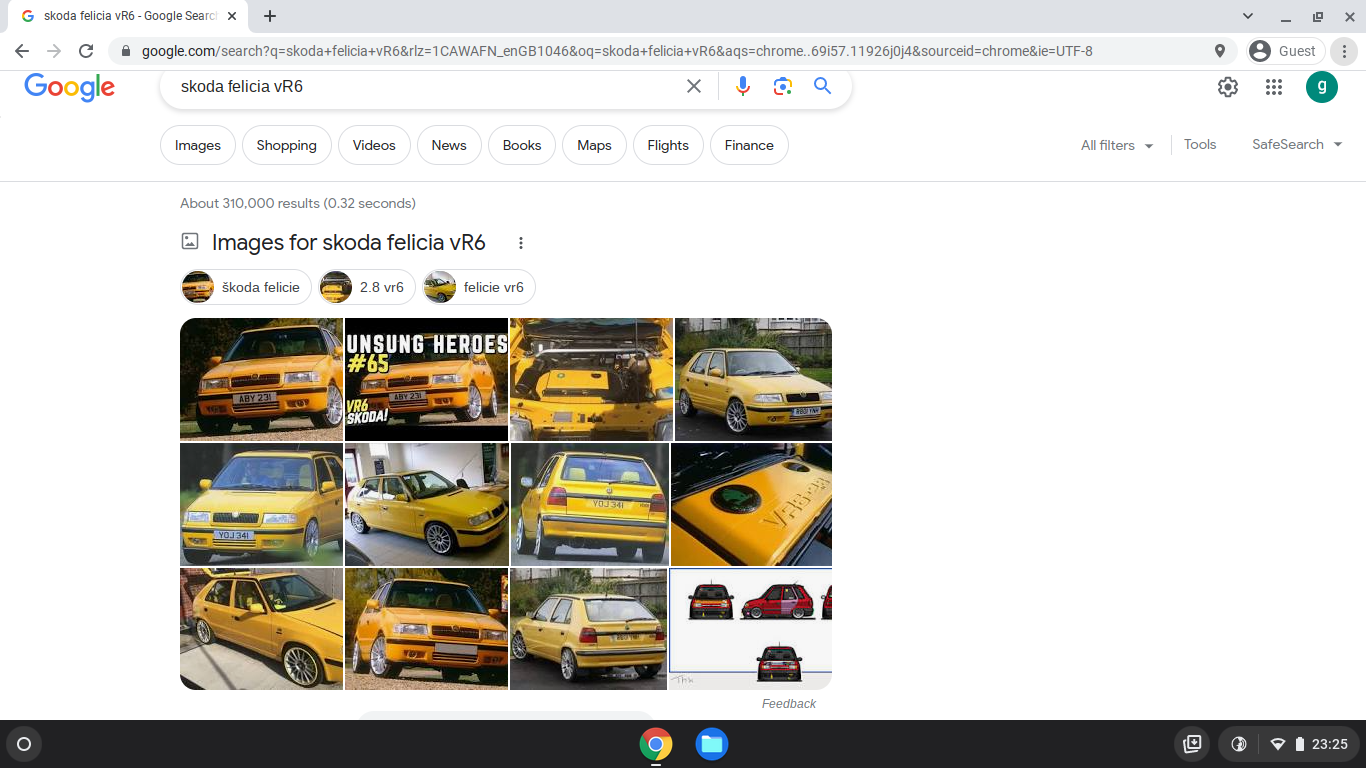
Task: Open the Feedback link below images
Action: pyautogui.click(x=789, y=704)
